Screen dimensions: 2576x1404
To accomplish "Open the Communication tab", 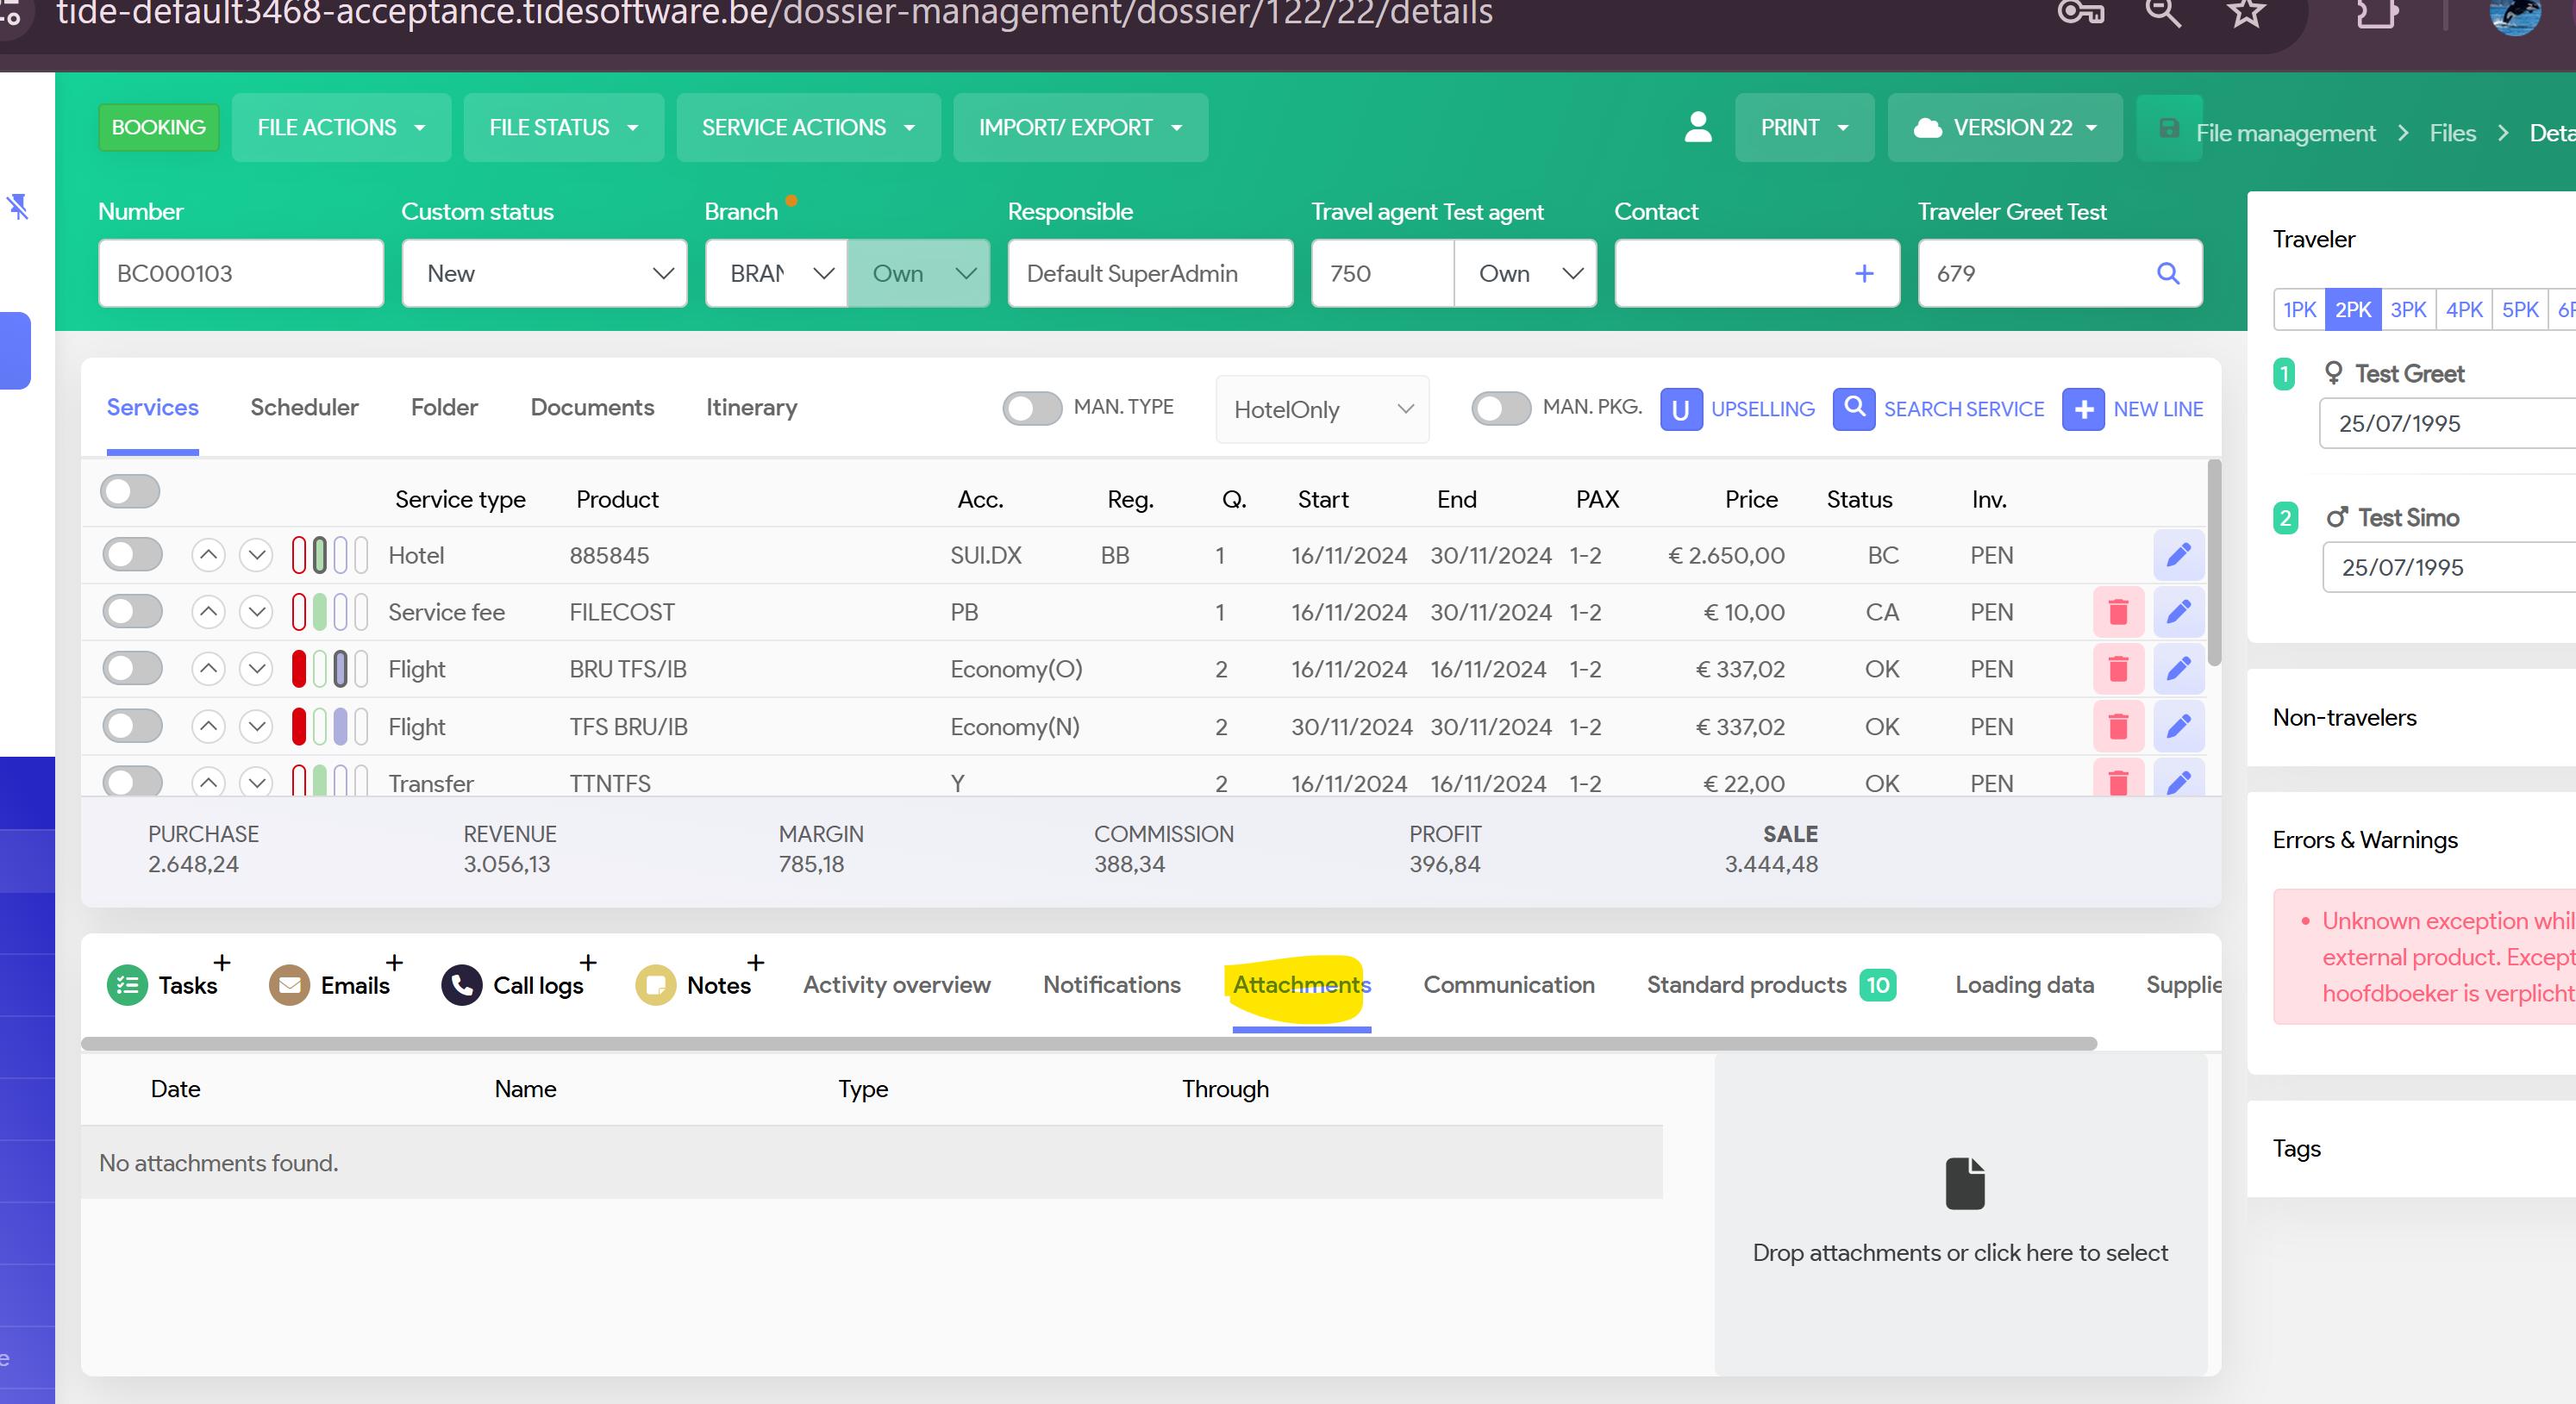I will (1508, 985).
